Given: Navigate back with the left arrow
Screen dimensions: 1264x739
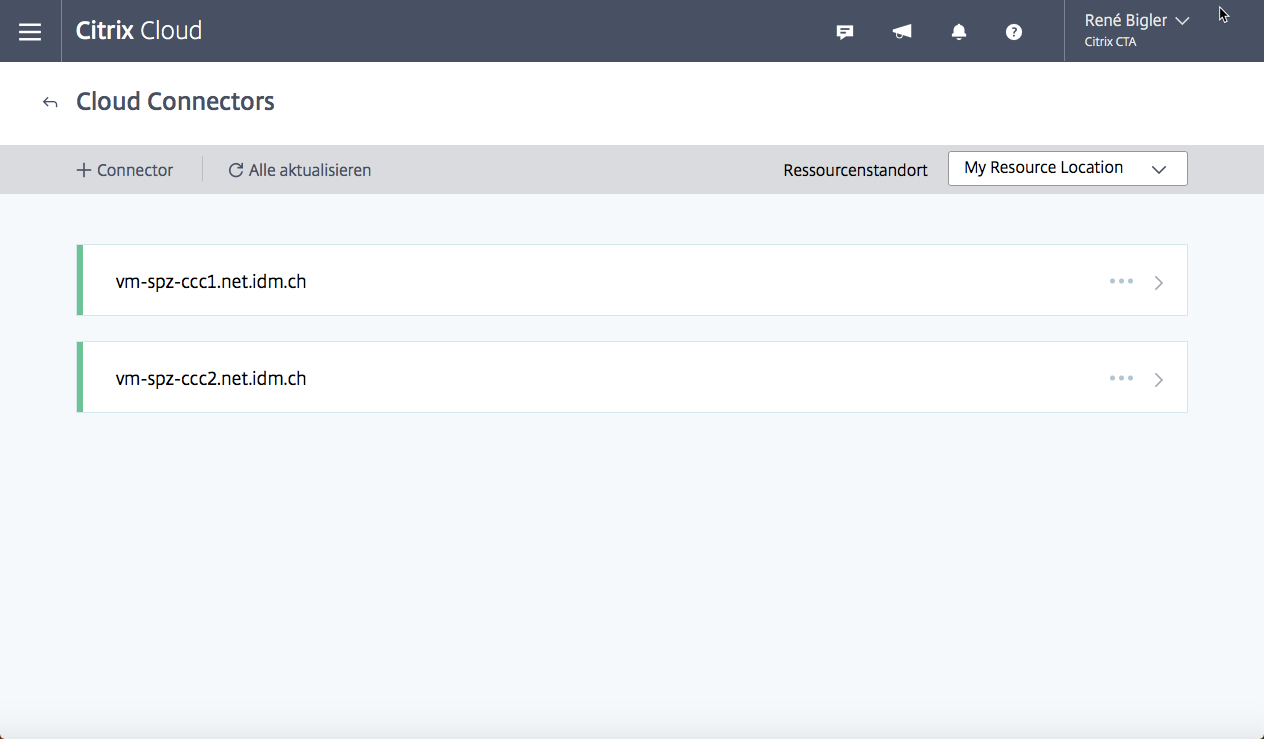Looking at the screenshot, I should pyautogui.click(x=49, y=102).
